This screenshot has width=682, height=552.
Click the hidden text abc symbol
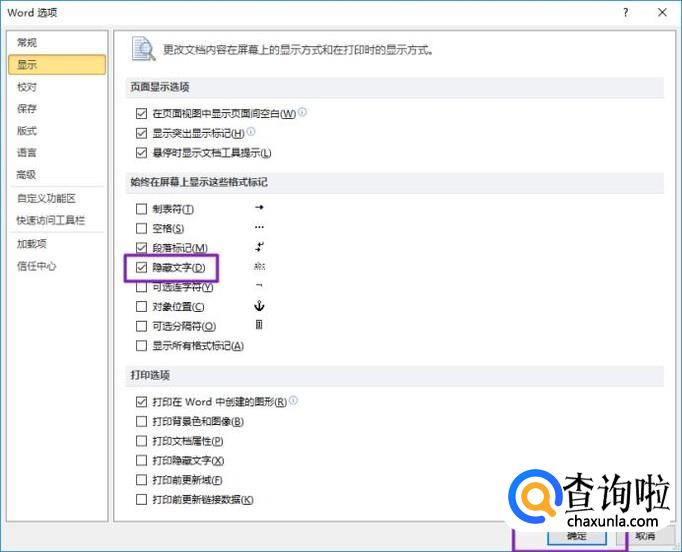click(259, 266)
